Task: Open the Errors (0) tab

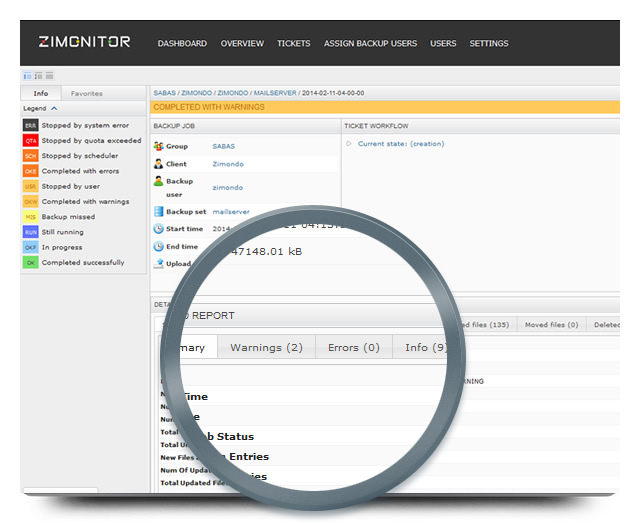Action: (x=354, y=348)
